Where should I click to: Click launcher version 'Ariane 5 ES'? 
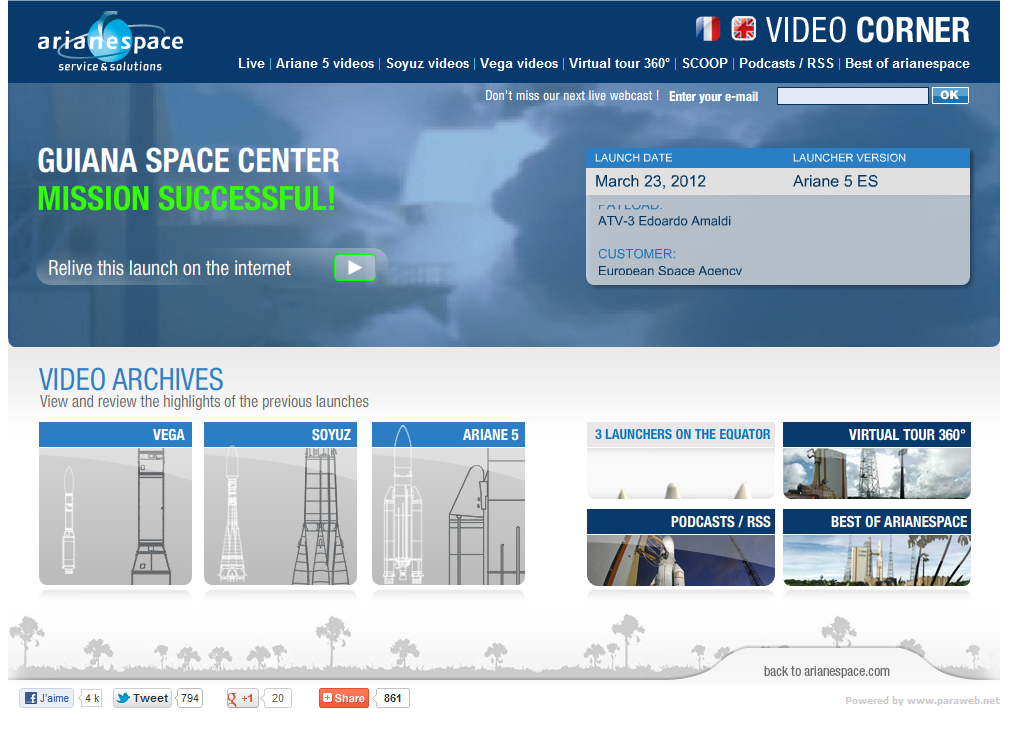click(x=836, y=181)
